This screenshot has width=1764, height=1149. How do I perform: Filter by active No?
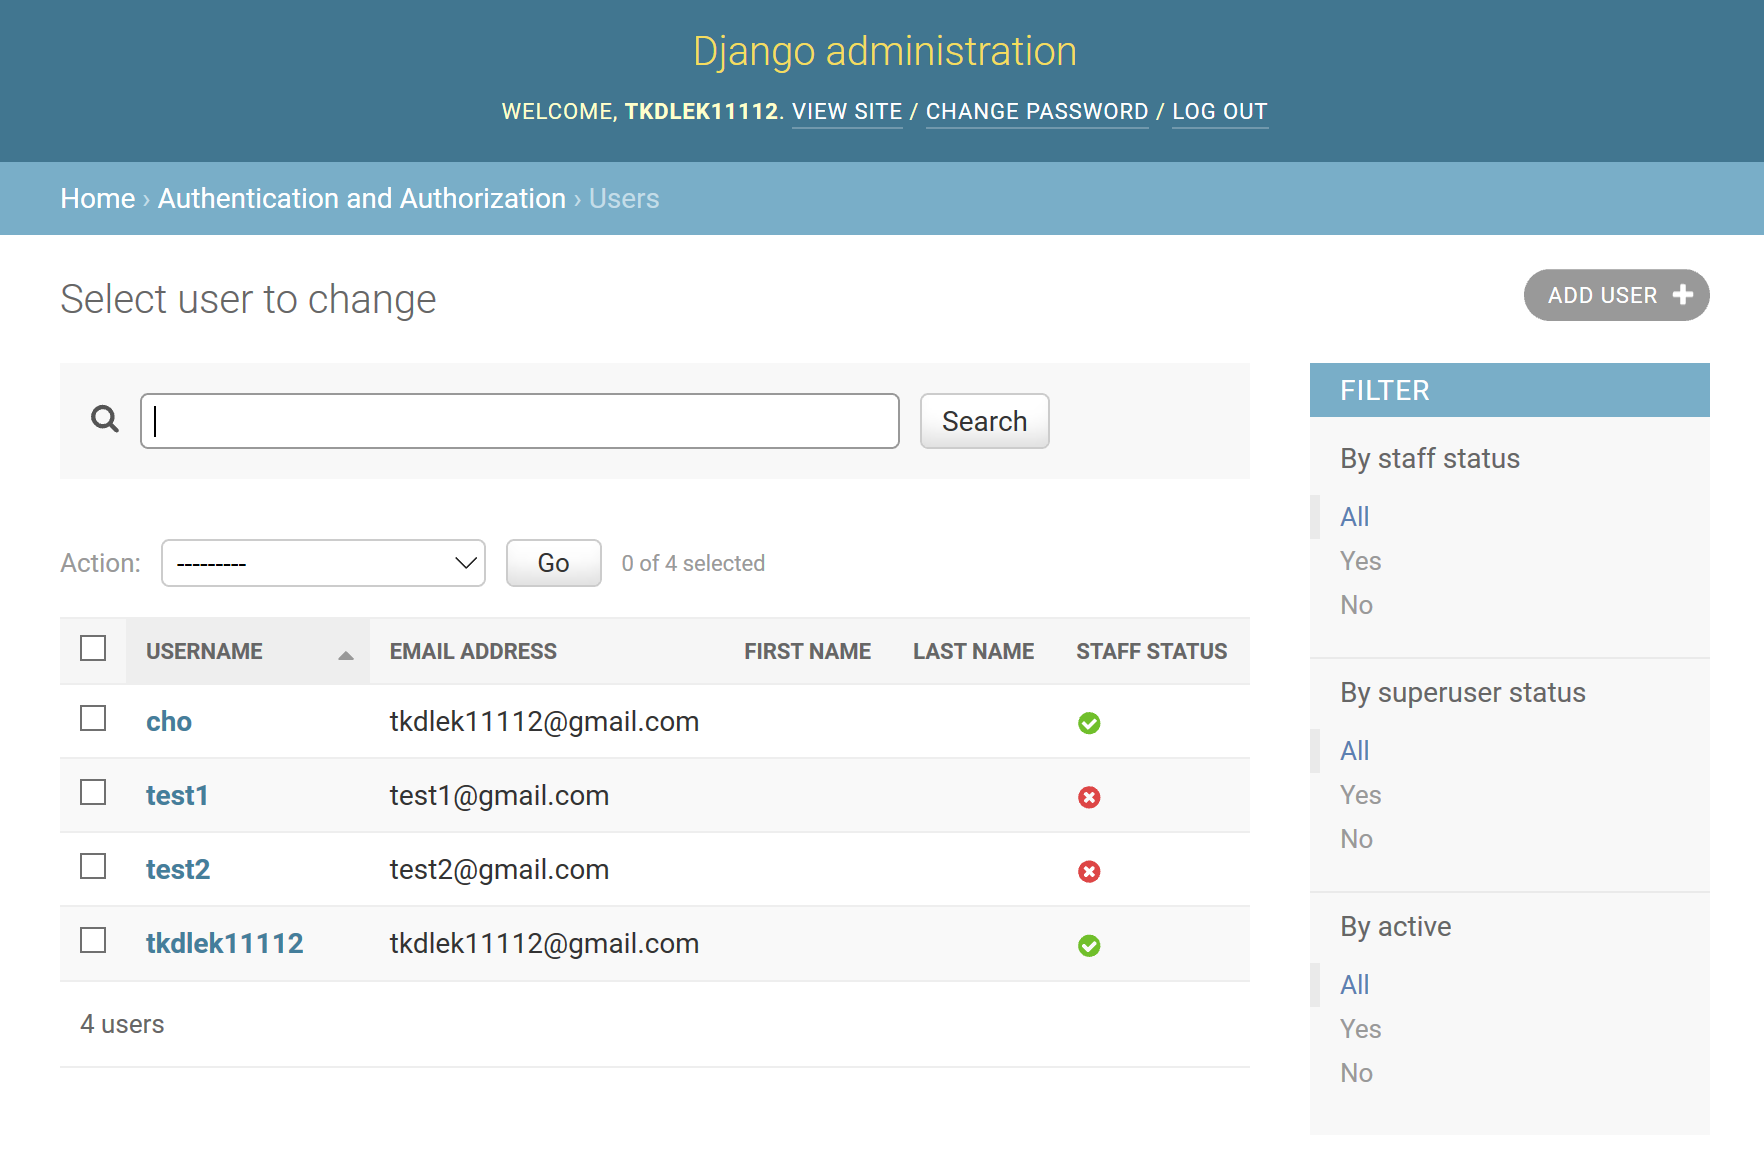pos(1356,1073)
